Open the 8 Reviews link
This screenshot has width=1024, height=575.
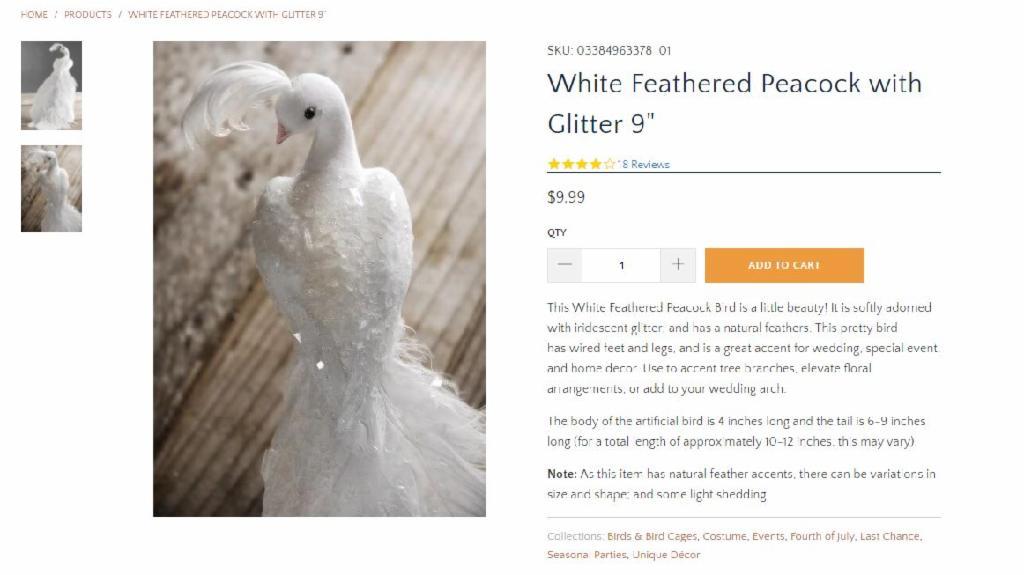645,164
